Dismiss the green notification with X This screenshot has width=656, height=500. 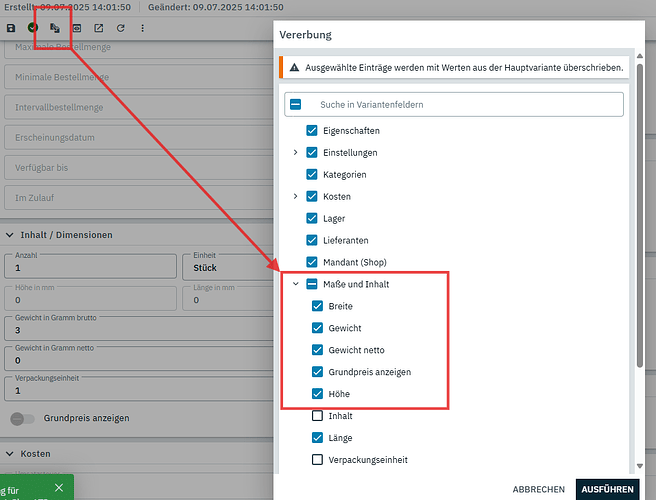coord(58,488)
